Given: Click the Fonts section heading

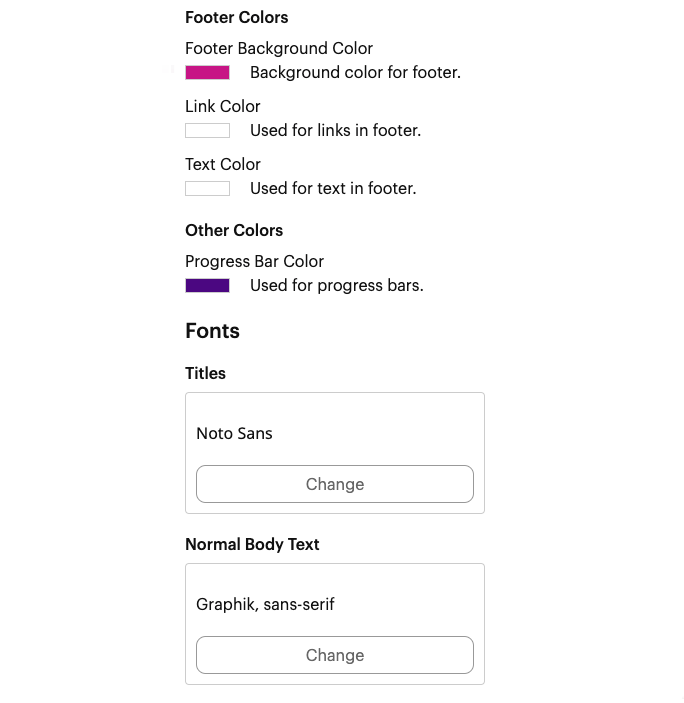Looking at the screenshot, I should pos(212,331).
